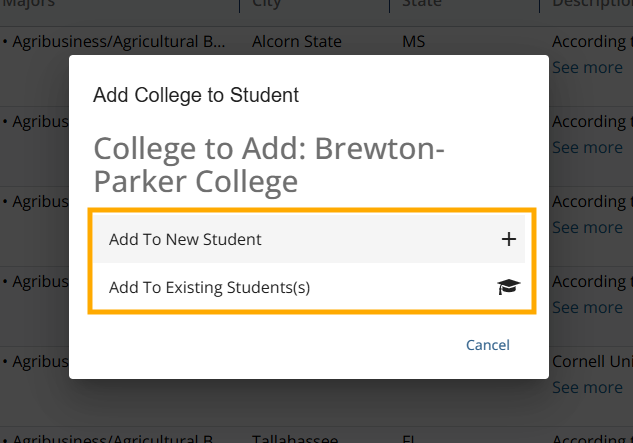Select the MS state cell
This screenshot has width=633, height=443.
[413, 42]
